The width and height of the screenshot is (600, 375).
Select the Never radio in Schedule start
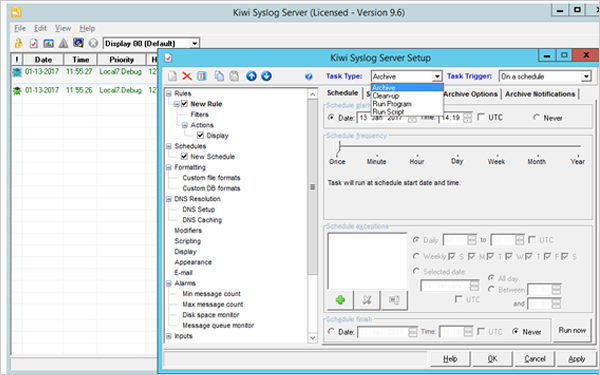coord(536,117)
